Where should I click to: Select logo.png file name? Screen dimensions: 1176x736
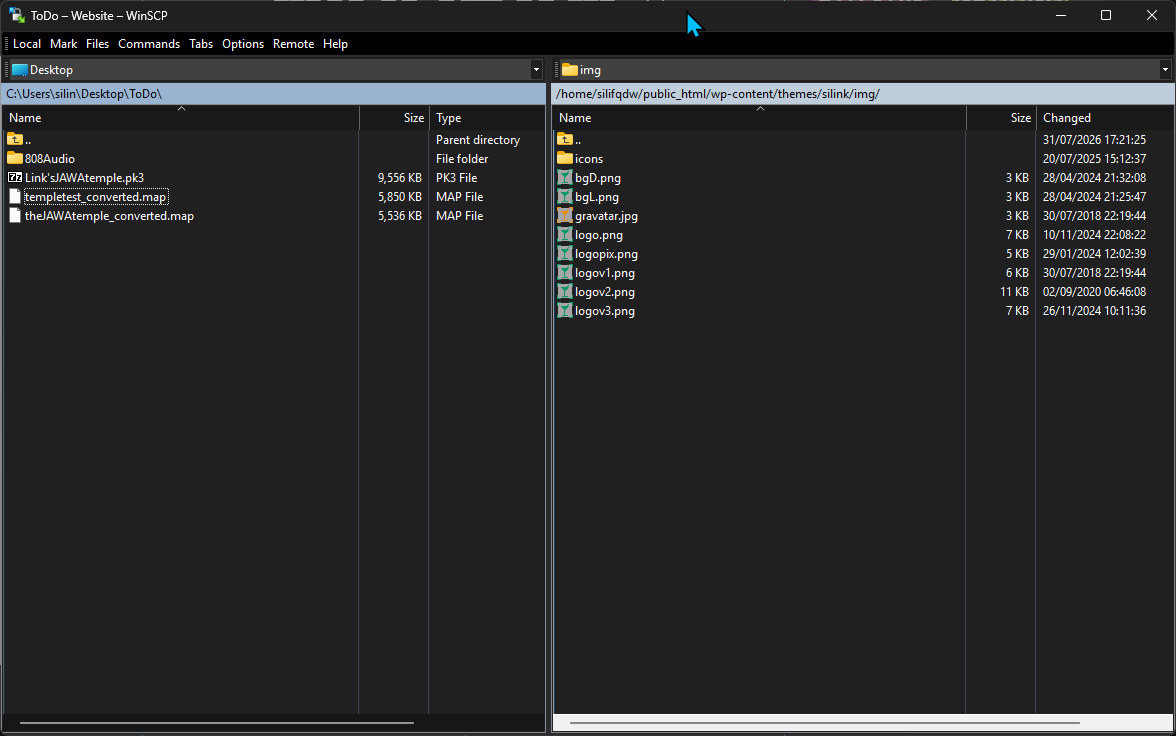[598, 235]
